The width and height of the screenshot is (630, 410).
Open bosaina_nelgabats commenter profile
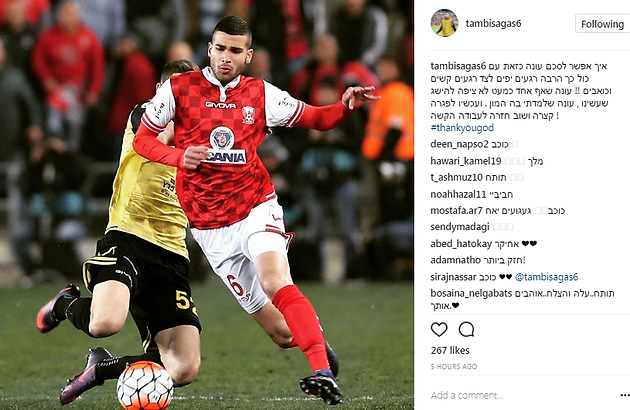pos(471,293)
